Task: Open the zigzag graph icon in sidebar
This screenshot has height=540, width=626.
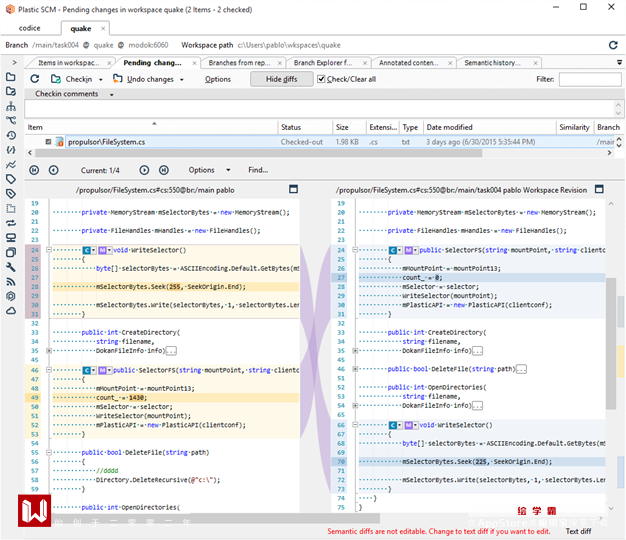Action: [x=11, y=164]
